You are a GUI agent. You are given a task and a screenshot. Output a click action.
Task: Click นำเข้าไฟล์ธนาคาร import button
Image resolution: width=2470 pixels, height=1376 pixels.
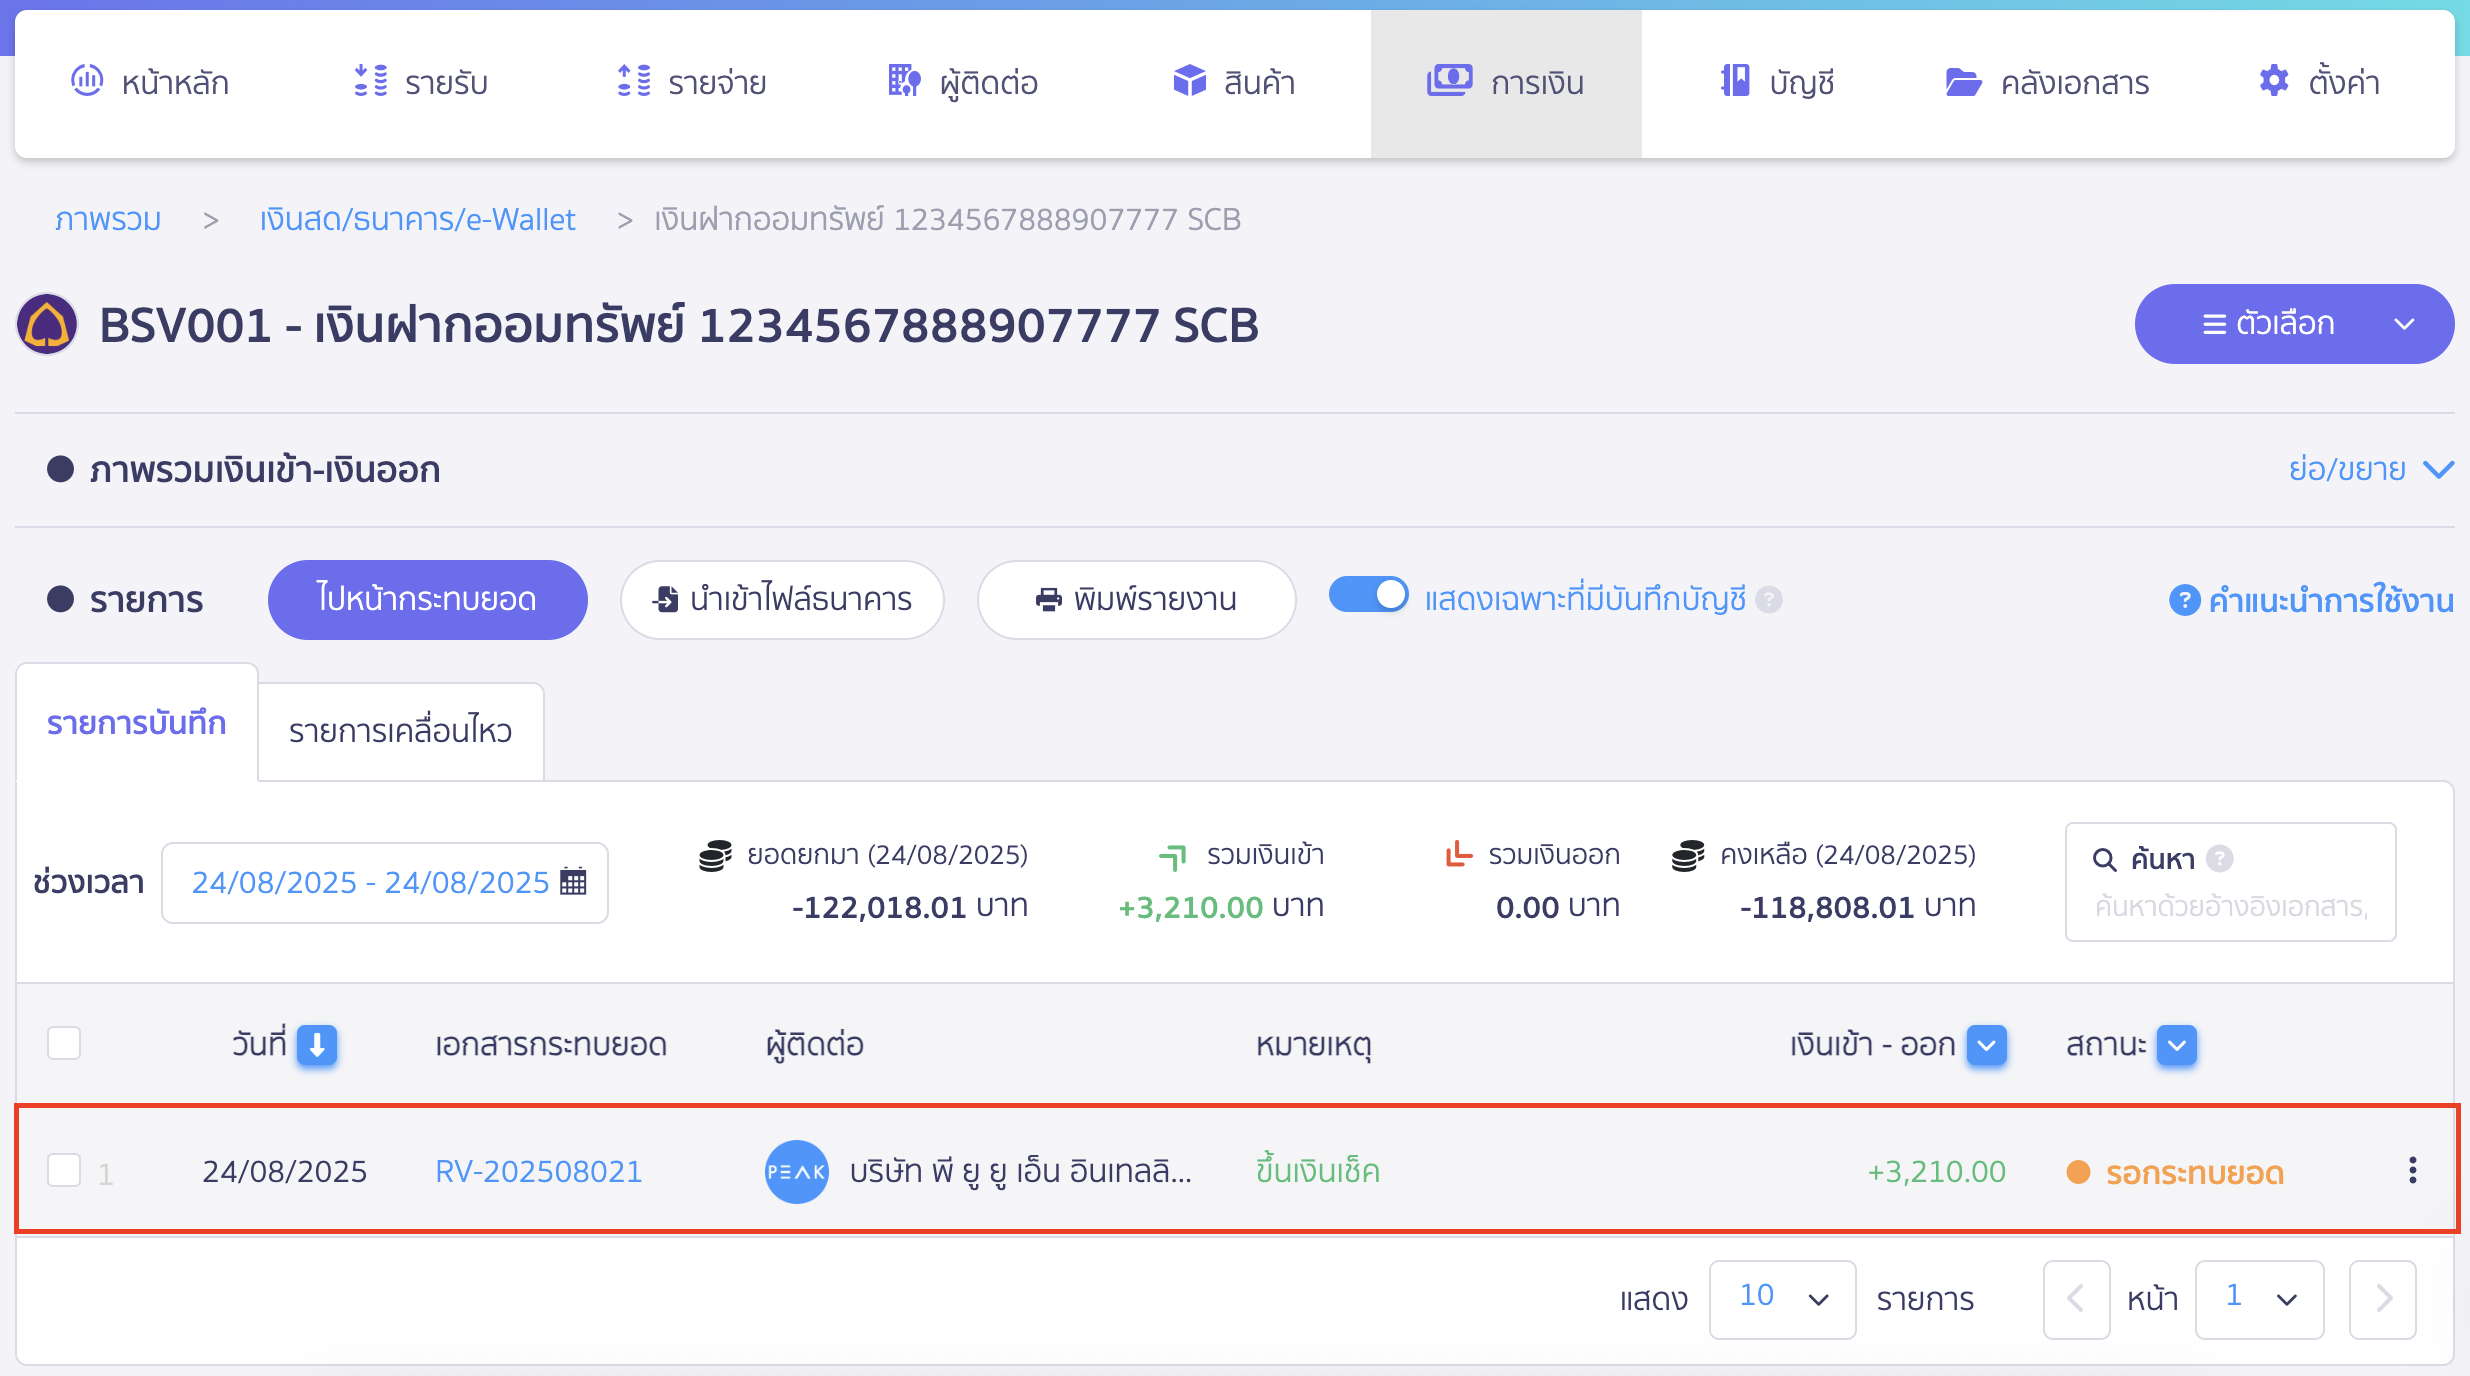click(782, 599)
